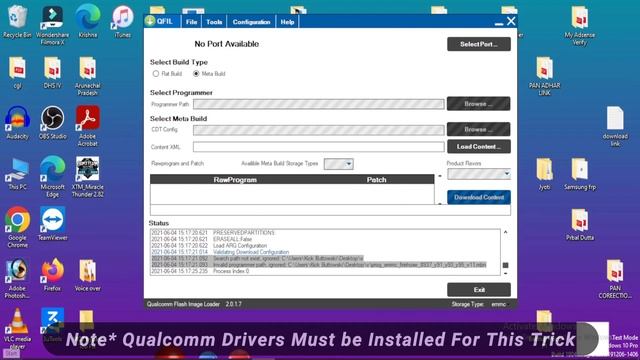Browse for the CDT Config file
This screenshot has height=360, width=640.
tap(479, 129)
